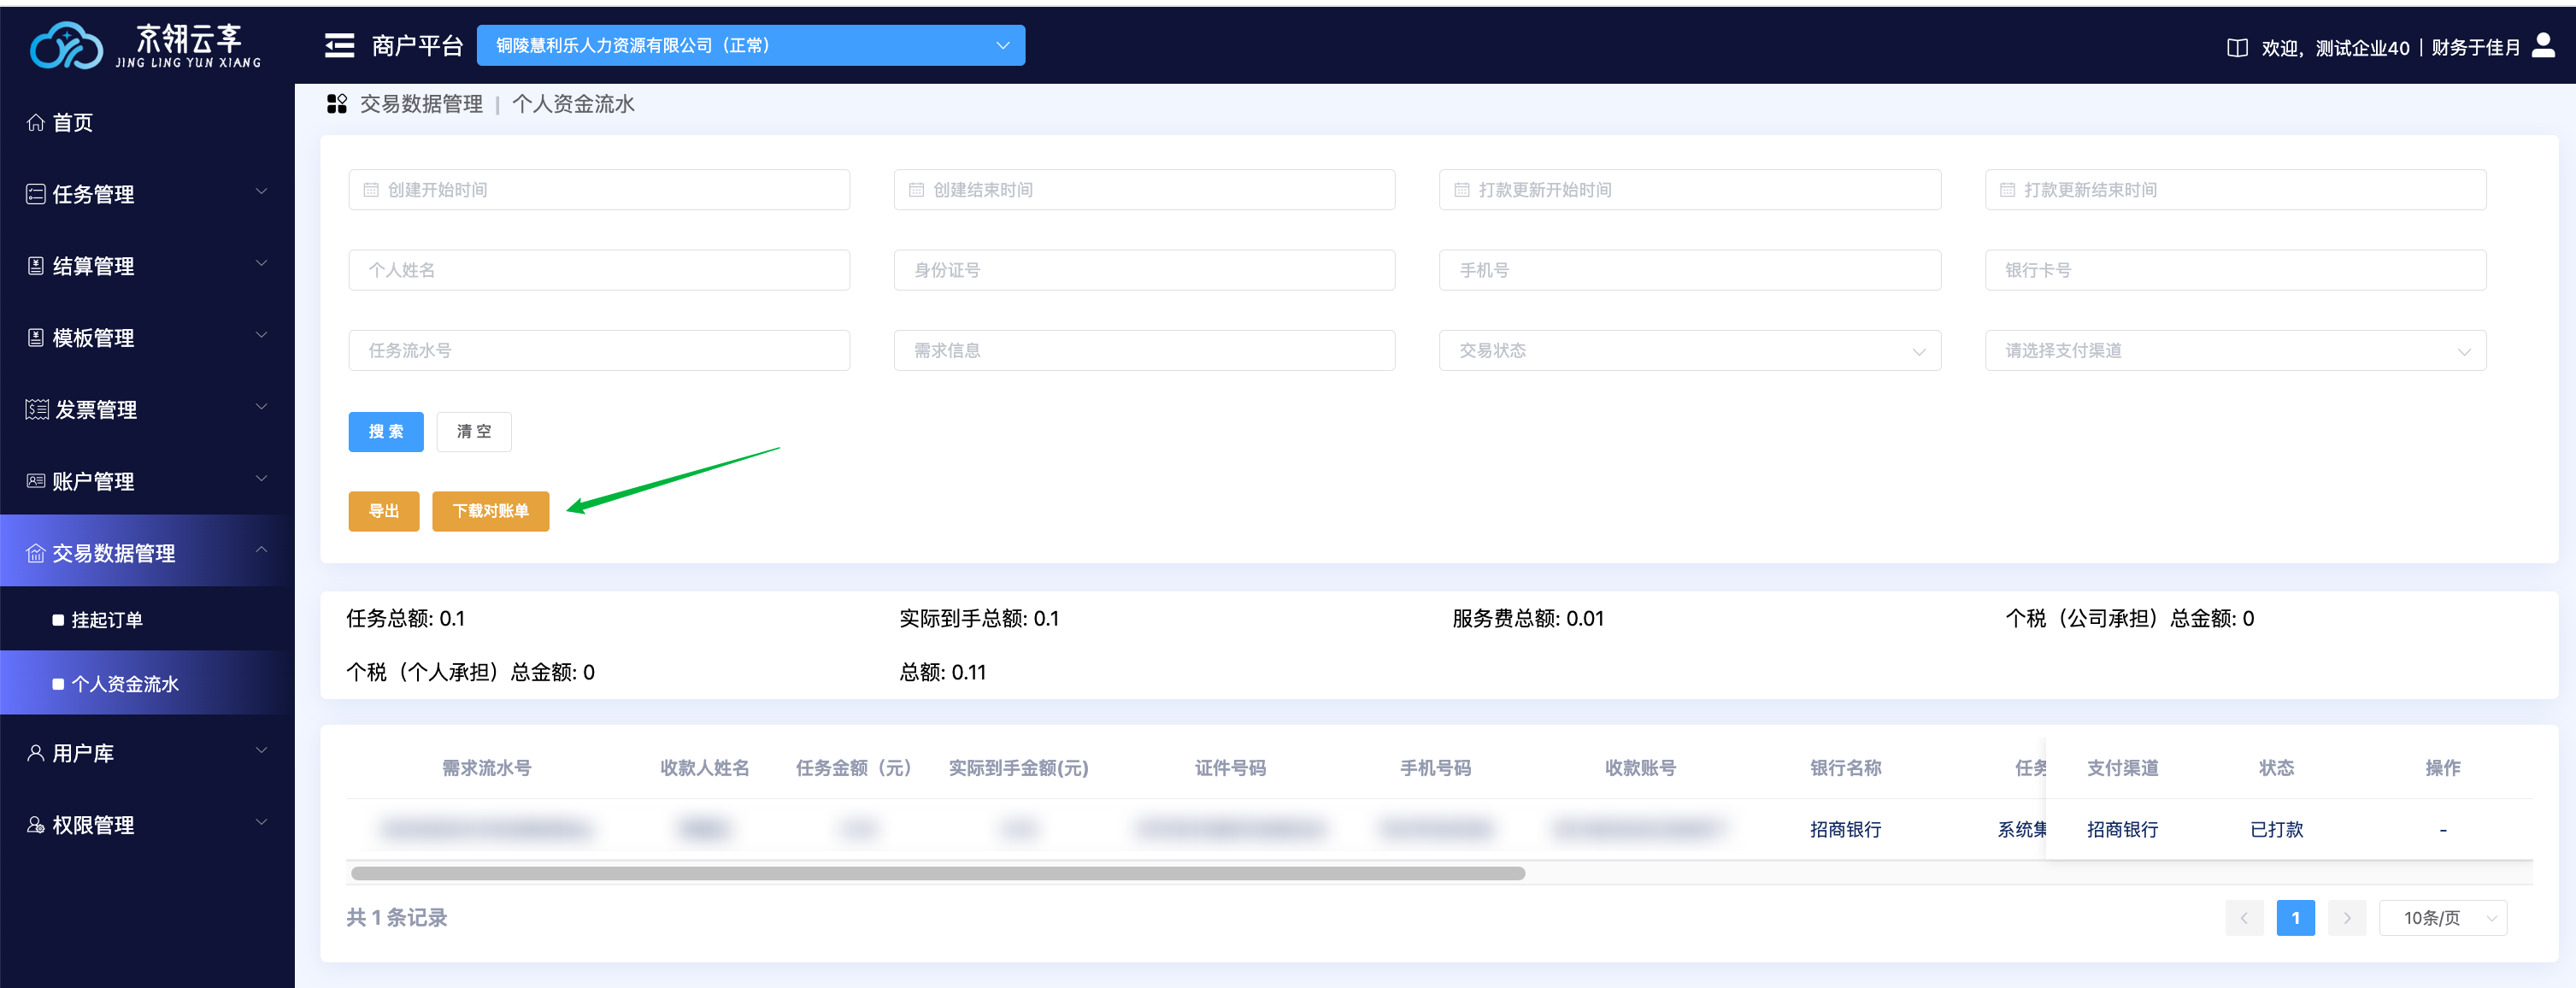
Task: Select 个人资金流水 in sidebar
Action: (125, 684)
